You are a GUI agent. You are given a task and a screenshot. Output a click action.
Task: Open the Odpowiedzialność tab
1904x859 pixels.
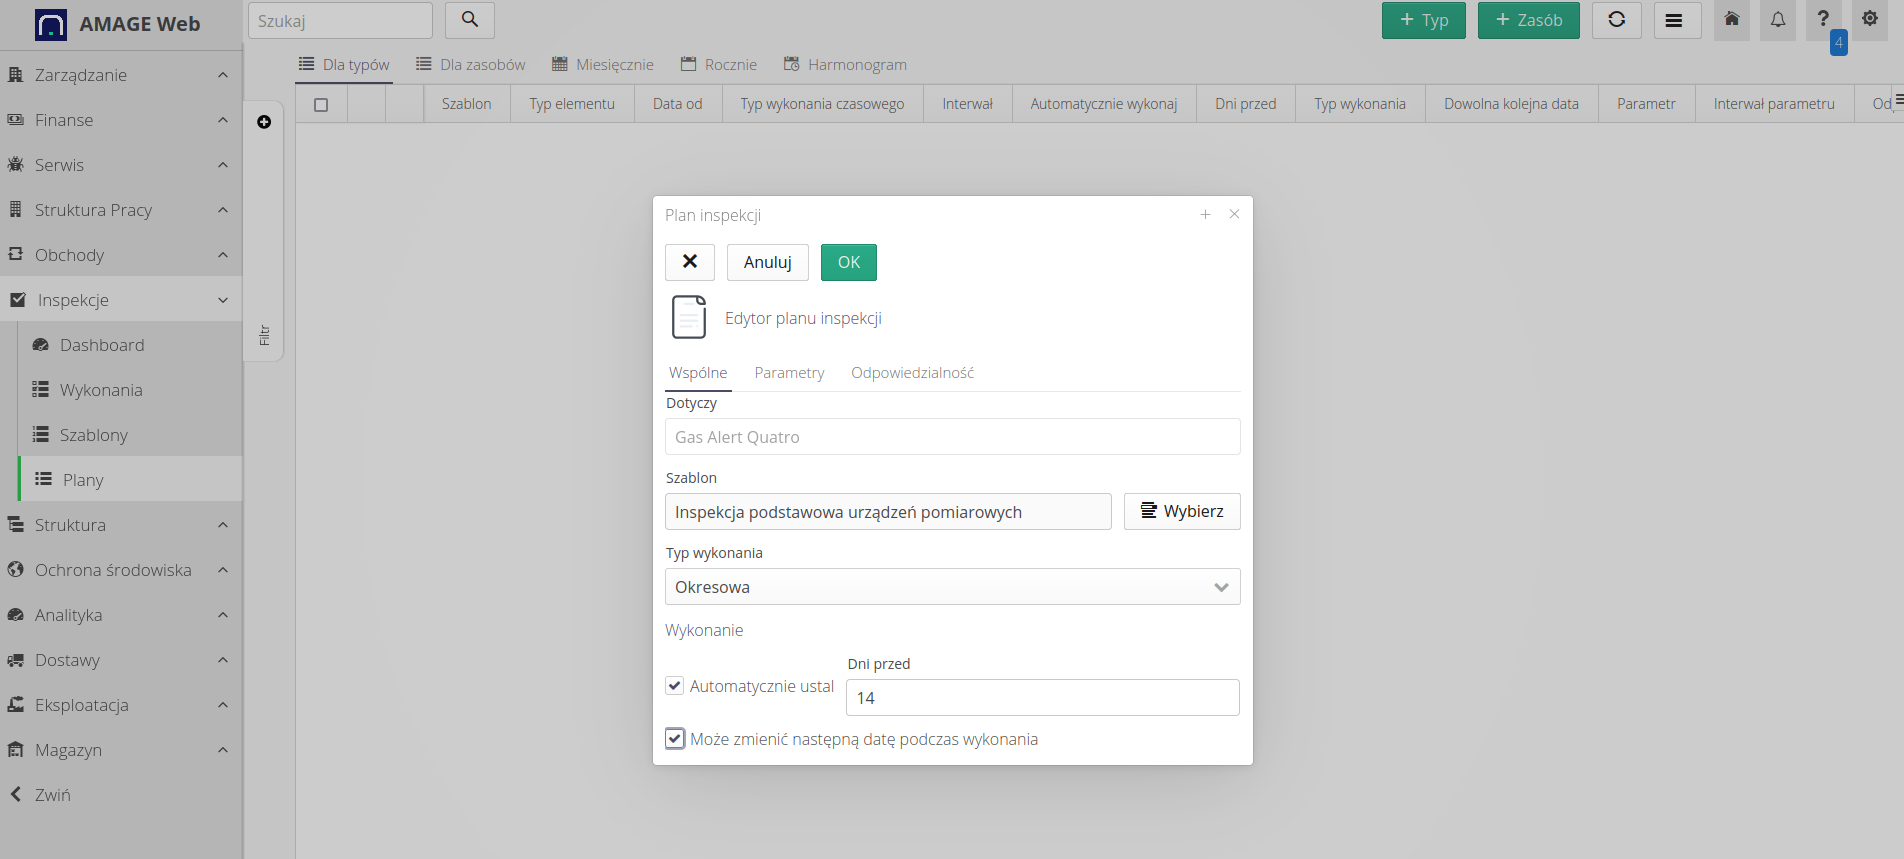(912, 373)
